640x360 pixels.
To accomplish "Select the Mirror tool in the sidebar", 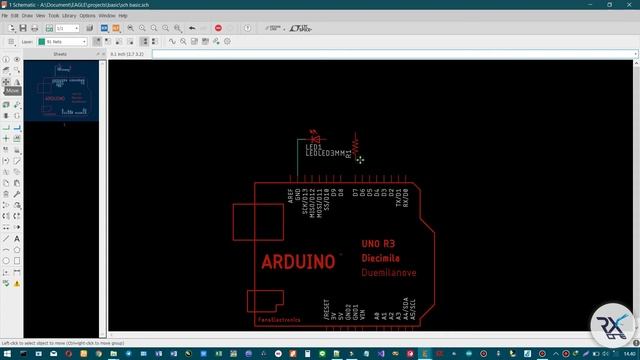I will 17,82.
